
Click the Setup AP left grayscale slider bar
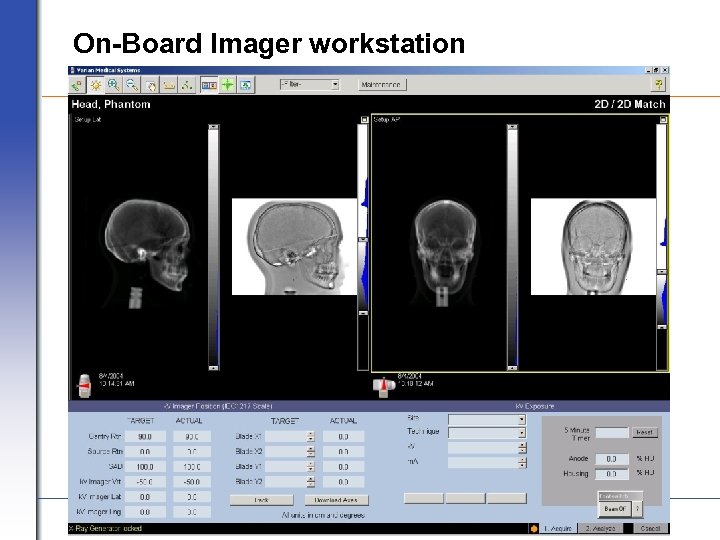[512, 247]
